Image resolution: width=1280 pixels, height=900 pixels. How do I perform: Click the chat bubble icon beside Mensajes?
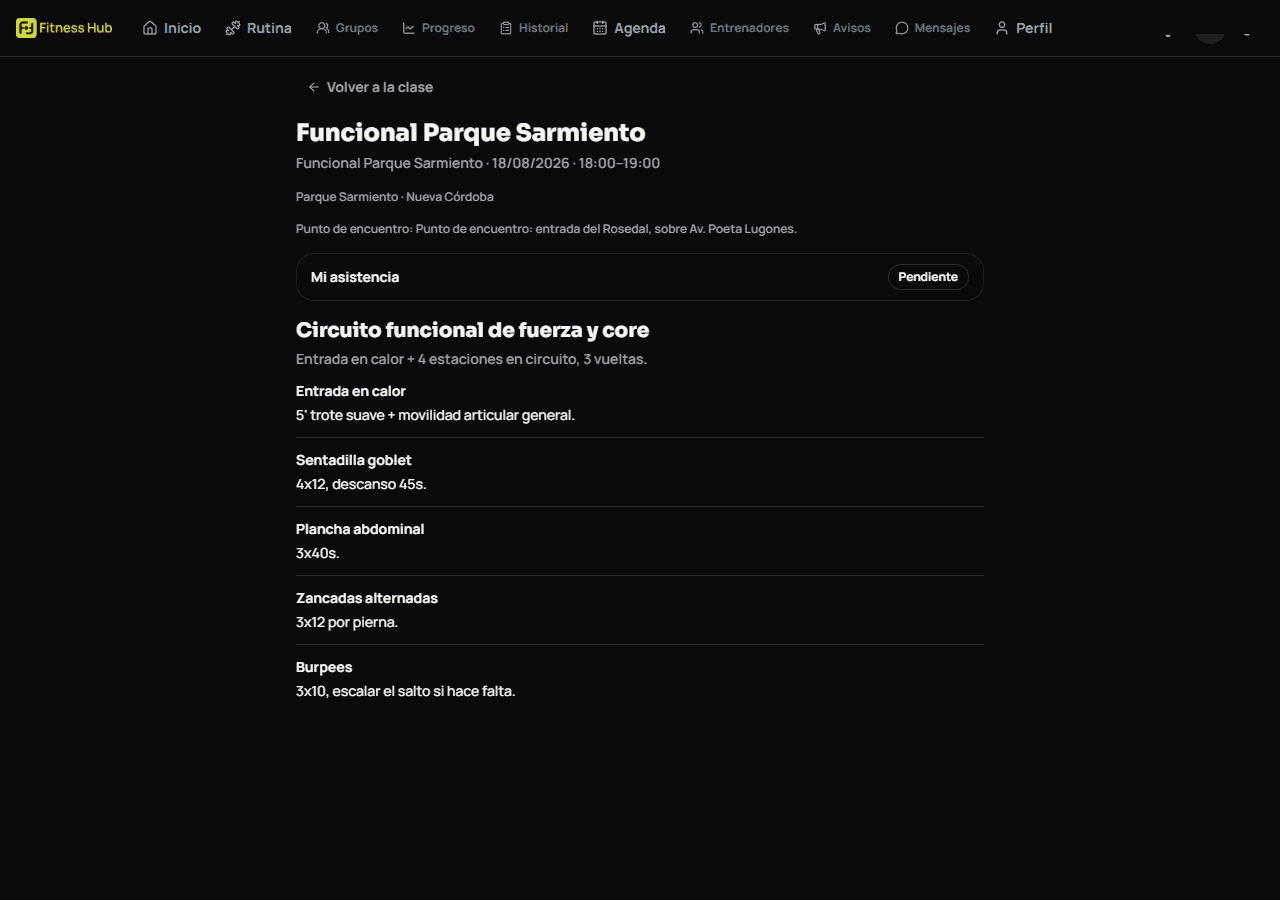902,28
